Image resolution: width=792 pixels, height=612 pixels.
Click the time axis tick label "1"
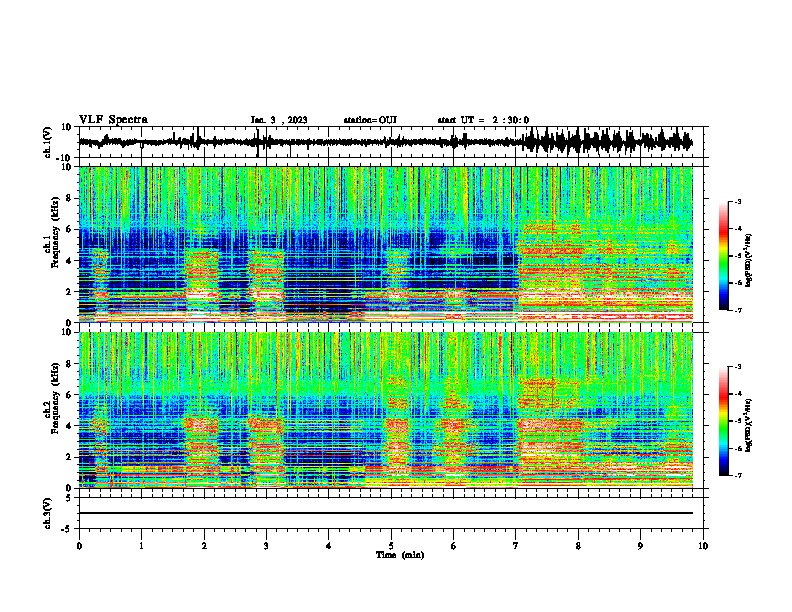(141, 546)
